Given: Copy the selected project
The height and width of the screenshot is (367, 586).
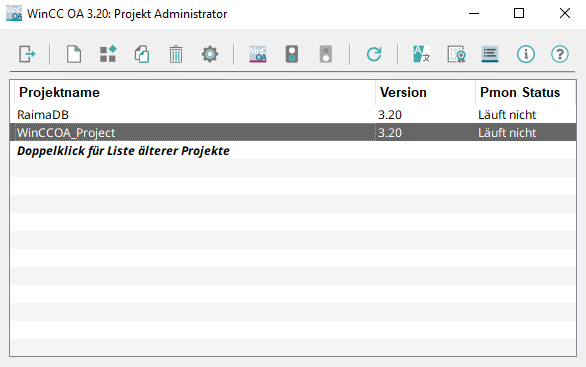Looking at the screenshot, I should (x=142, y=54).
